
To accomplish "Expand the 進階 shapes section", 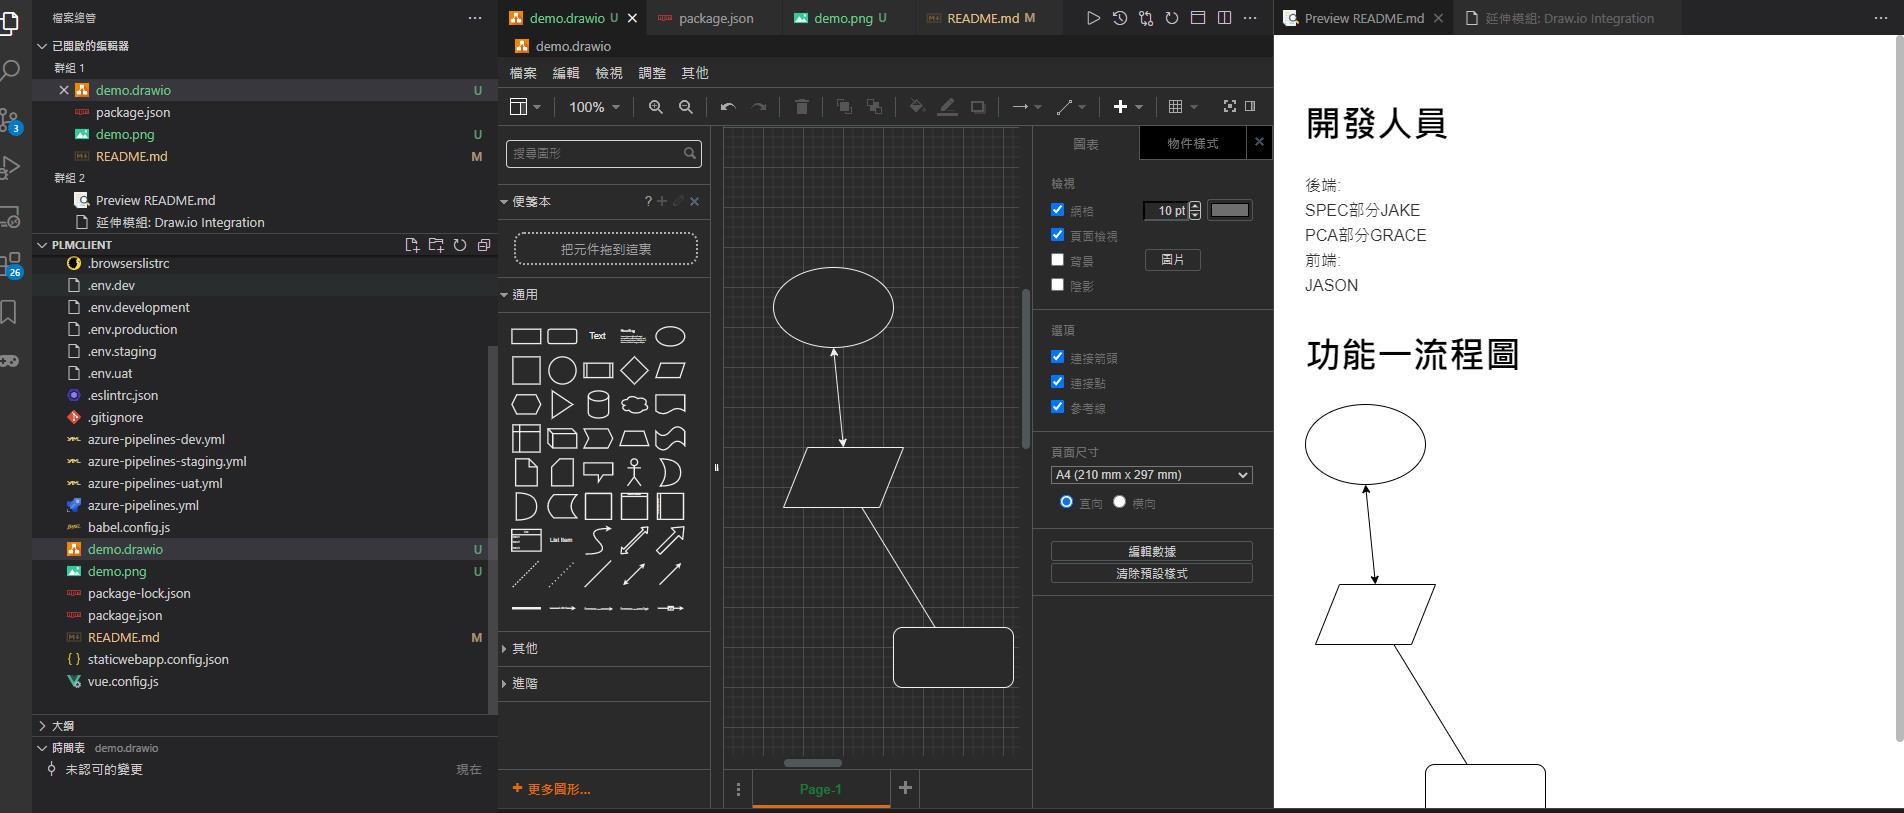I will 524,683.
